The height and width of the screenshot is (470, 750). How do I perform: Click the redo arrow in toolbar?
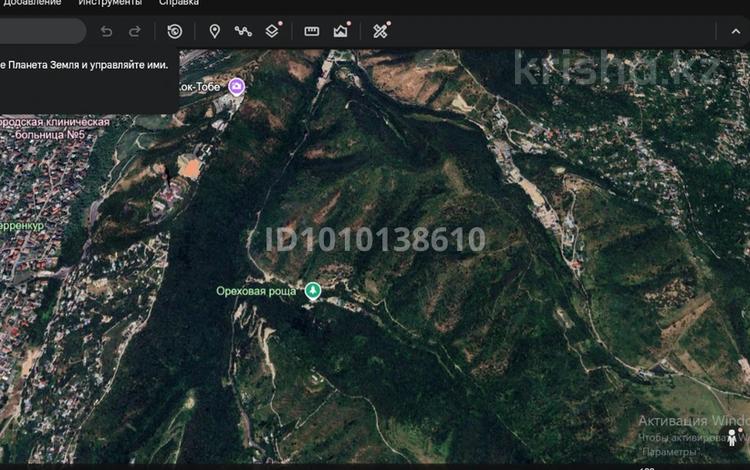coord(135,31)
